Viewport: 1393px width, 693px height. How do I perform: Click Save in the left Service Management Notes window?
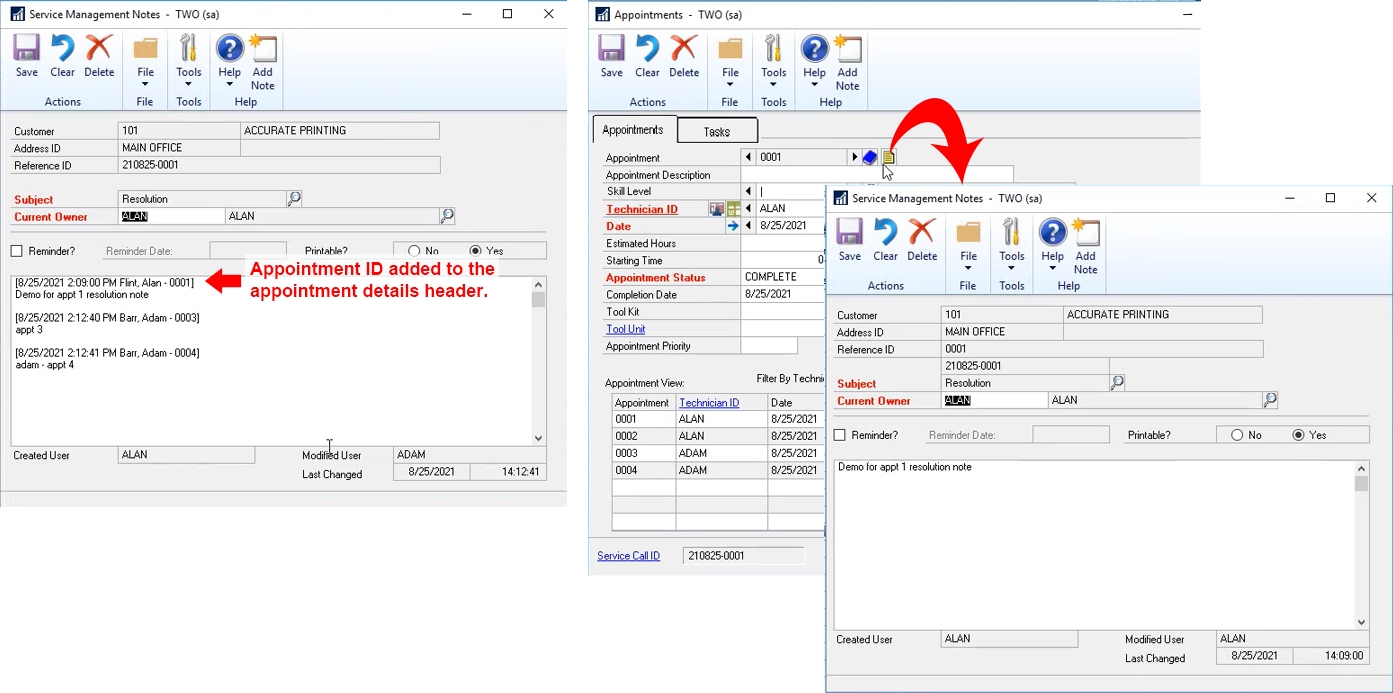27,56
